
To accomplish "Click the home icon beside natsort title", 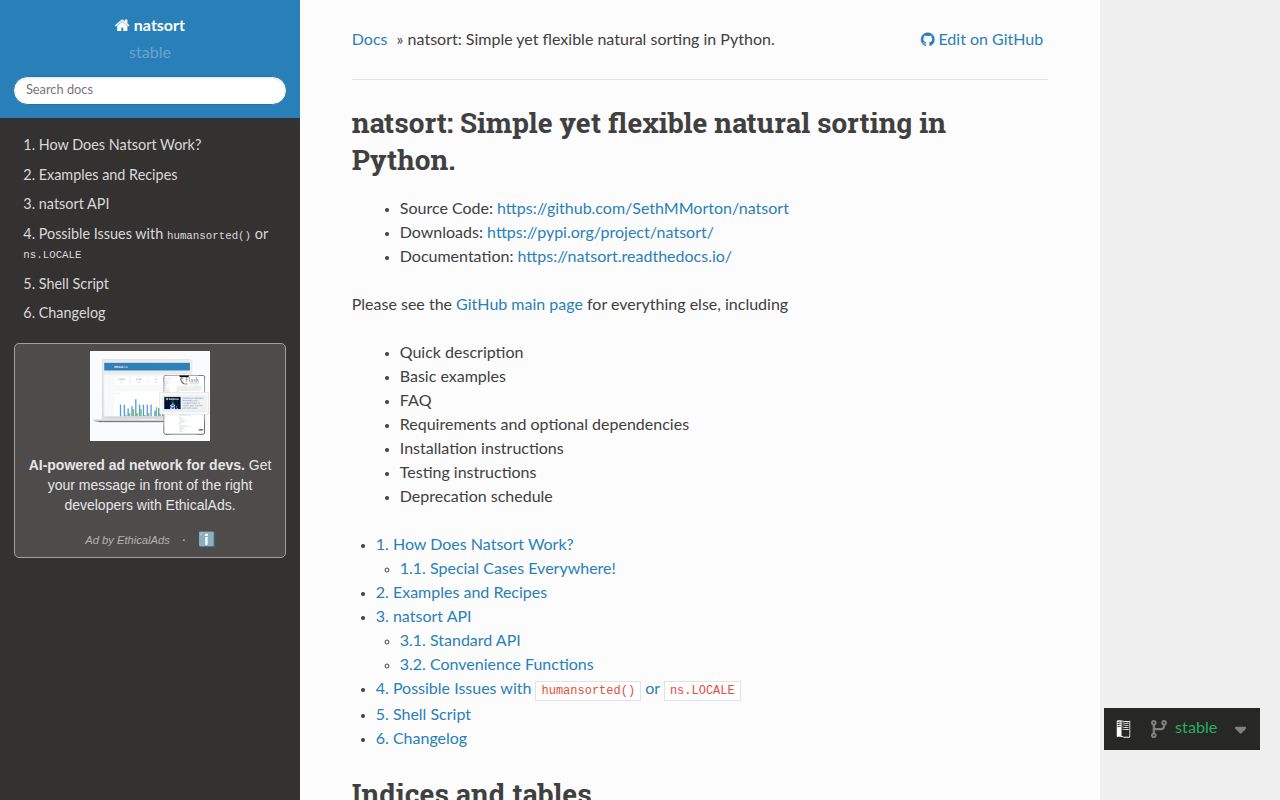I will [x=122, y=26].
